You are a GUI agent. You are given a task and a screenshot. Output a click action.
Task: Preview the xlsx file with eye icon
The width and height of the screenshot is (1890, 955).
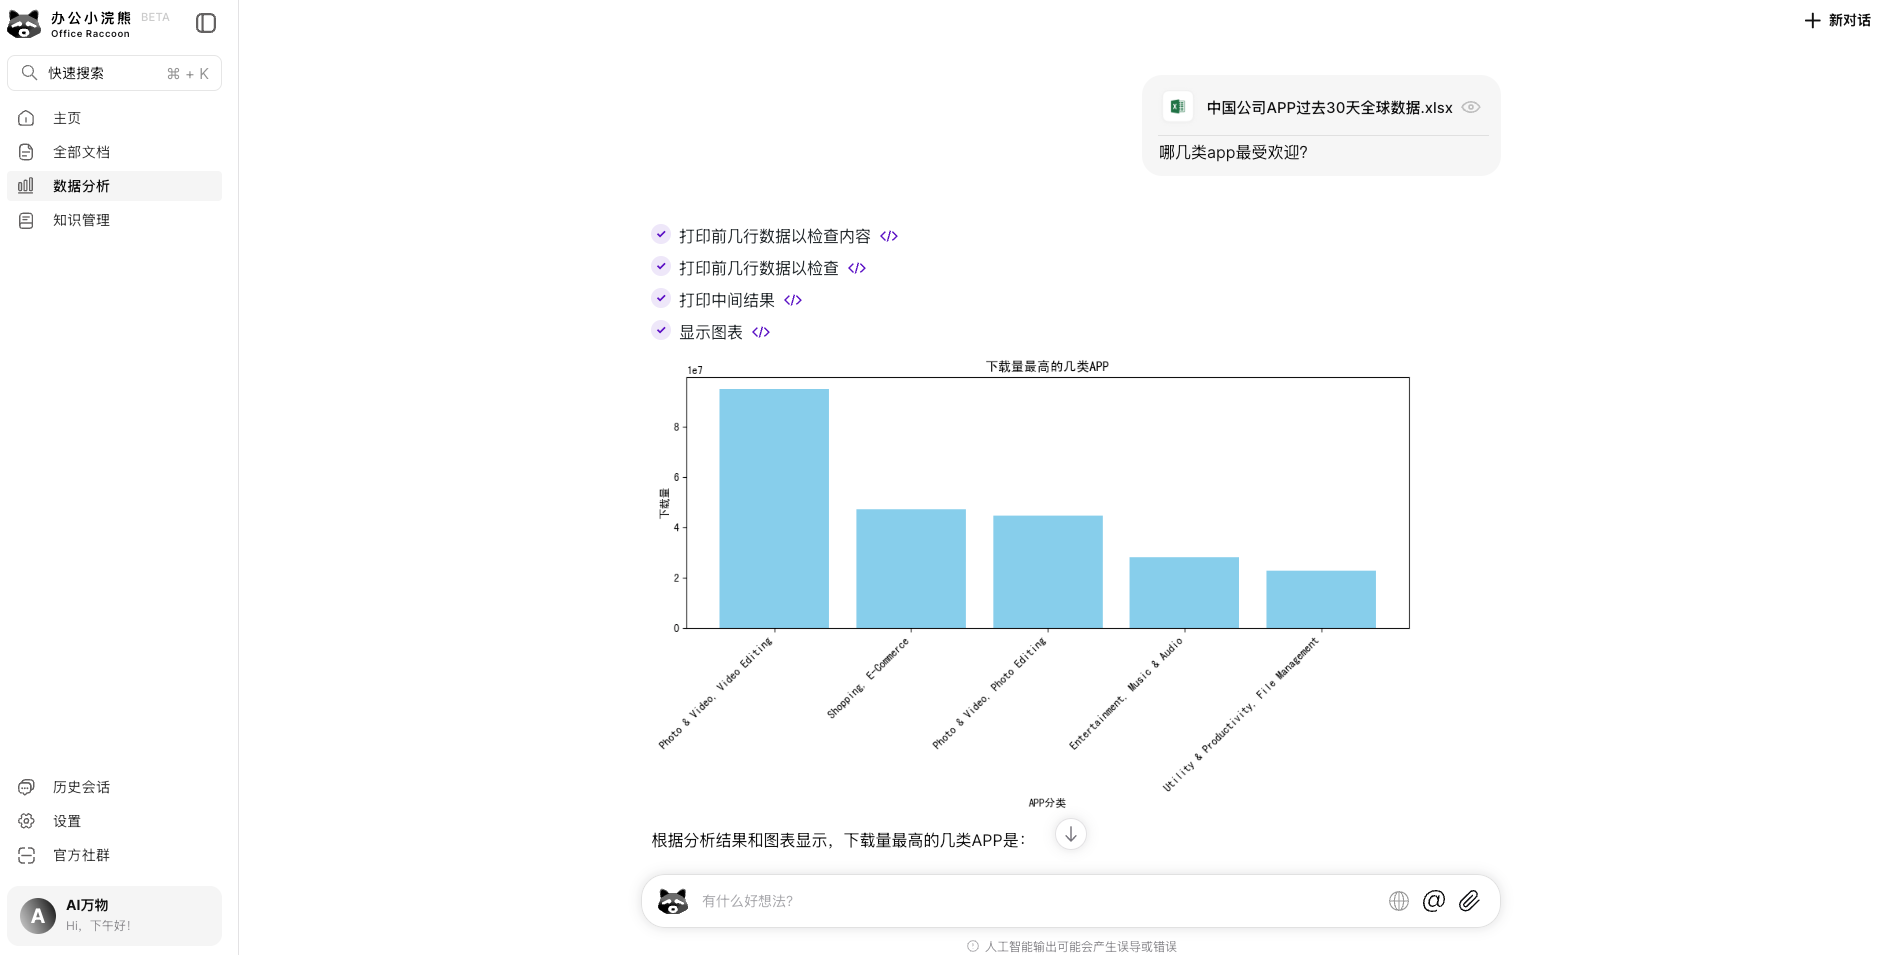click(1470, 107)
